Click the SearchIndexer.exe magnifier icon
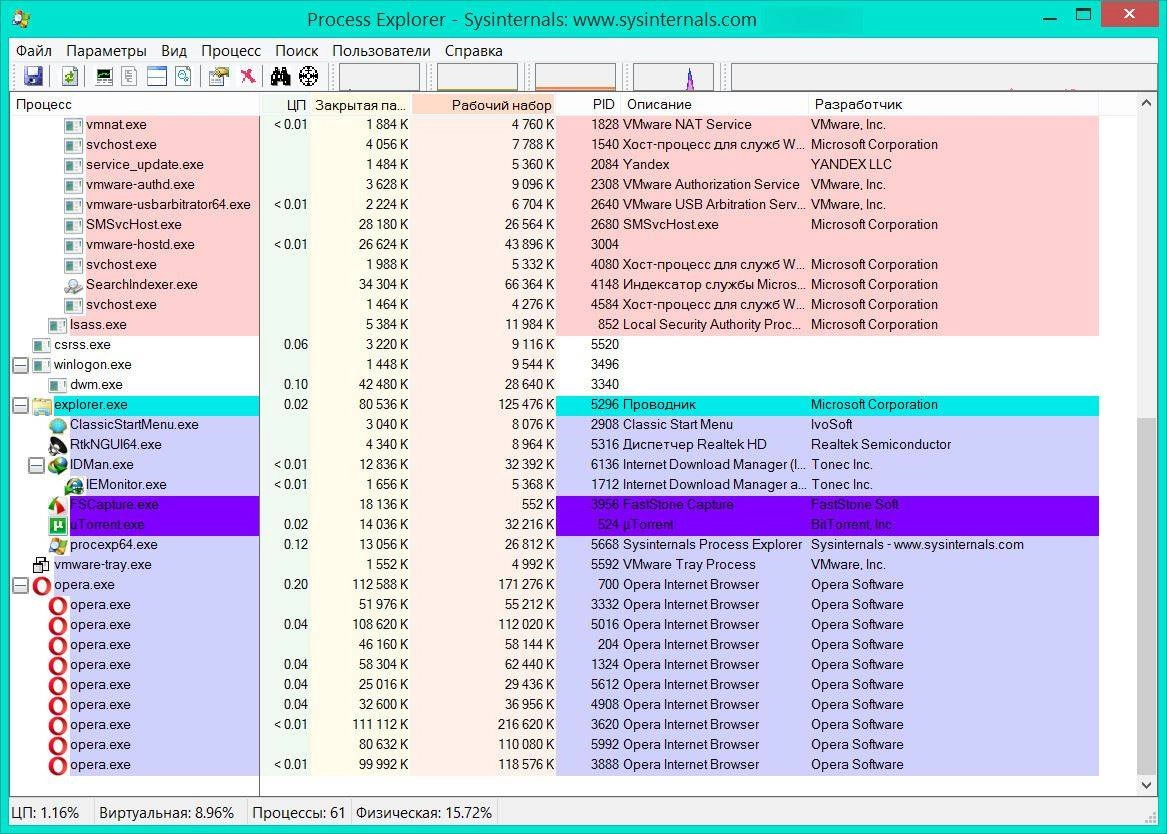This screenshot has width=1167, height=834. pos(73,285)
